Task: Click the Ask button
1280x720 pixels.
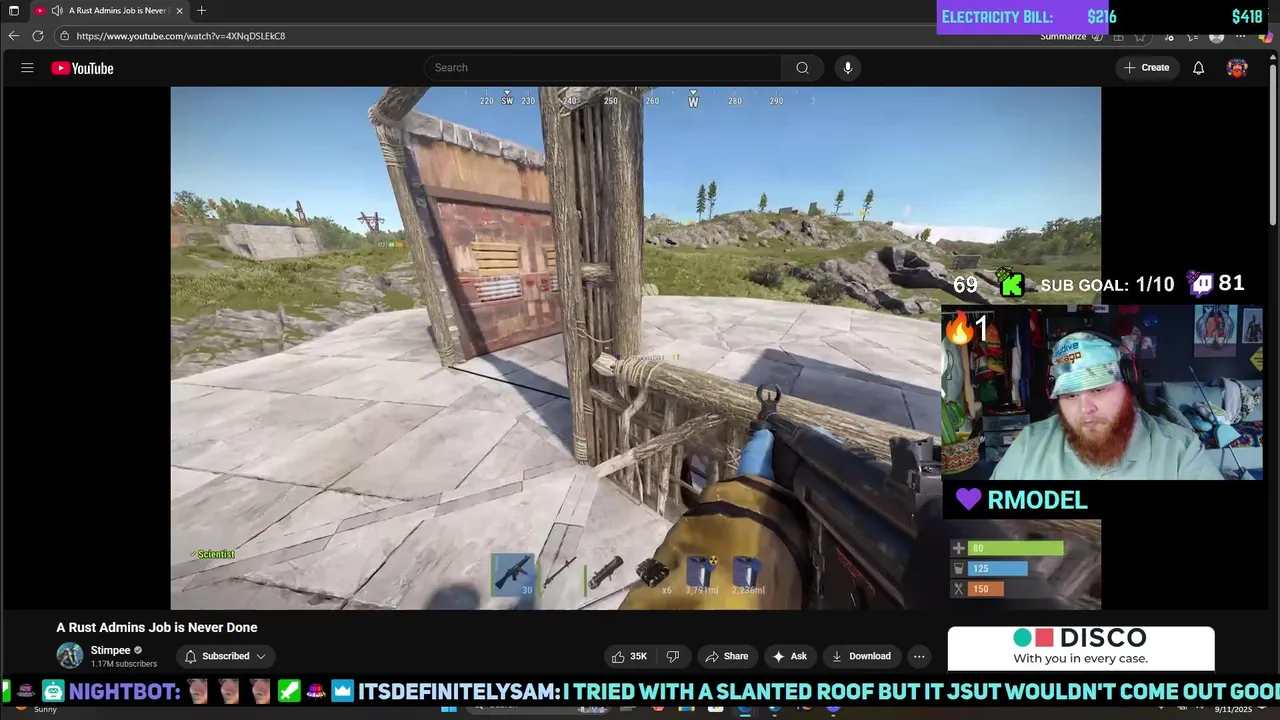Action: click(789, 656)
